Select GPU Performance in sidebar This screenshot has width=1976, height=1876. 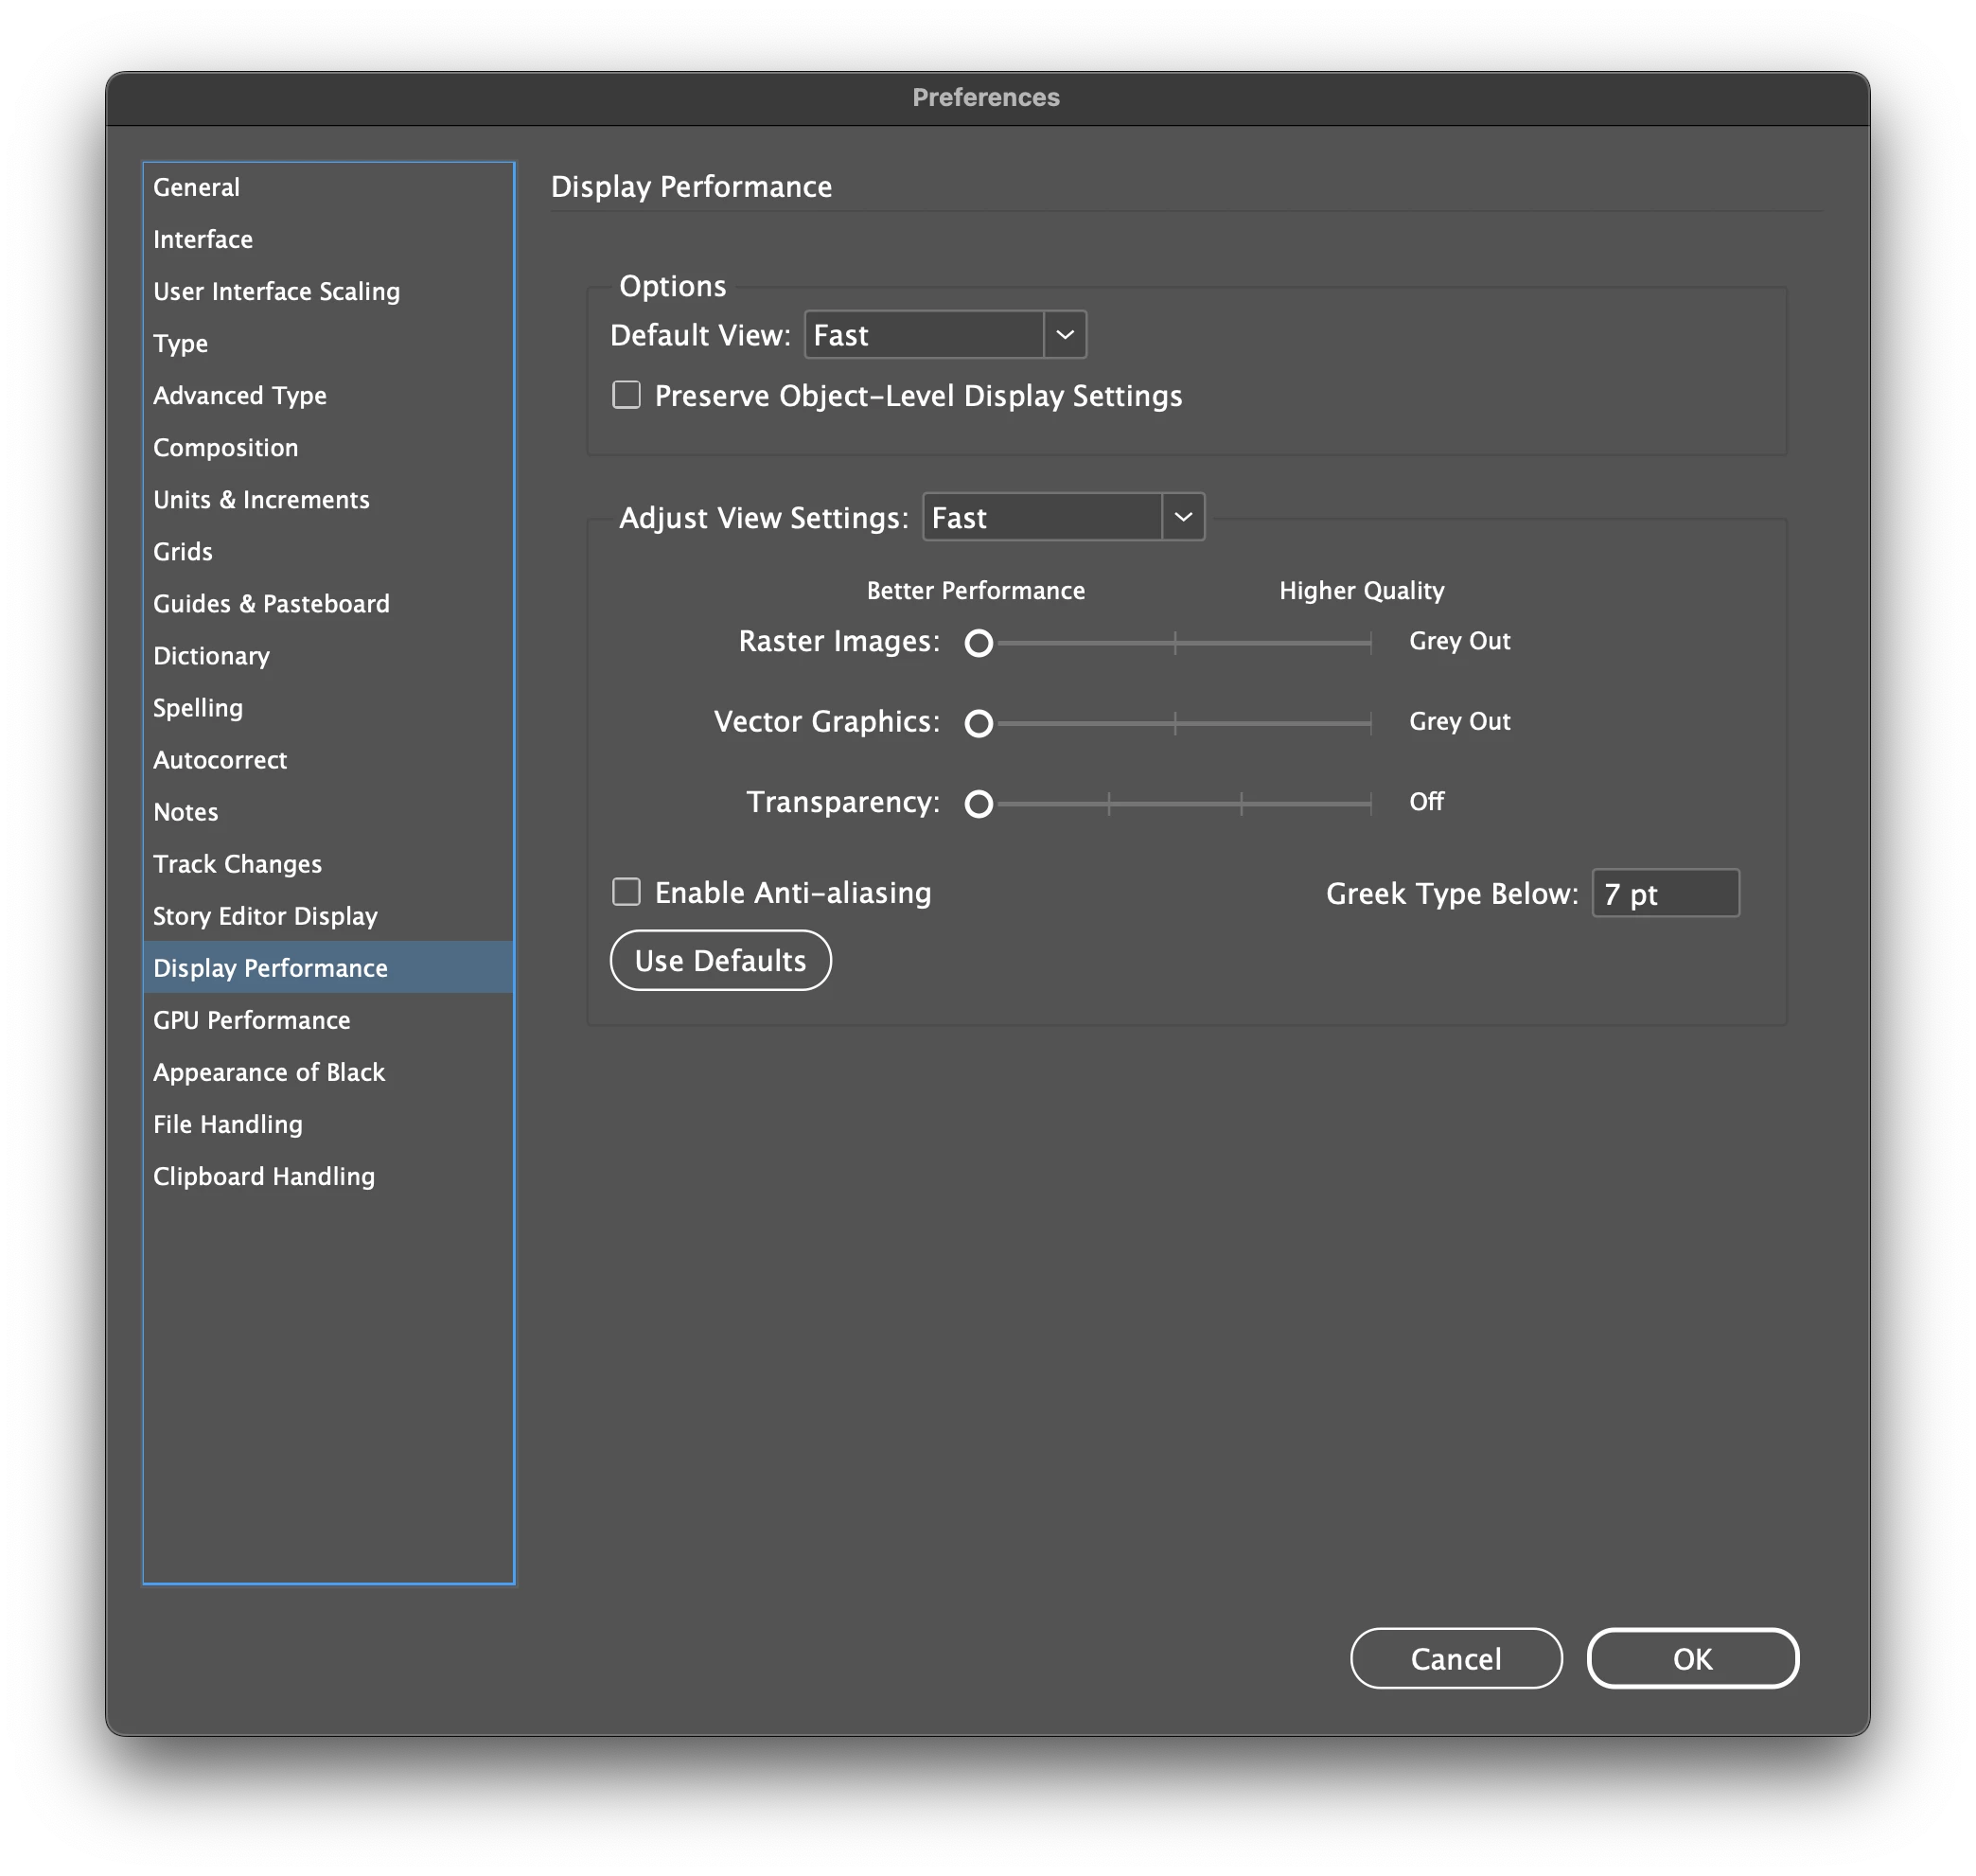tap(252, 1020)
